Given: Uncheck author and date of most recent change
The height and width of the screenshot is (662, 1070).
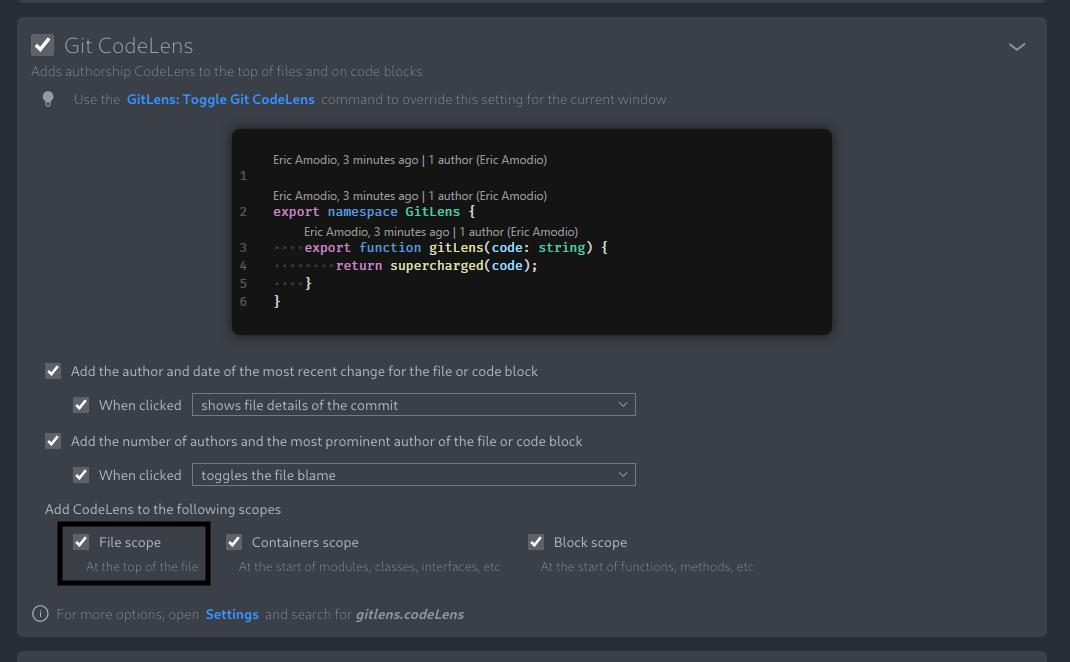Looking at the screenshot, I should pos(53,371).
